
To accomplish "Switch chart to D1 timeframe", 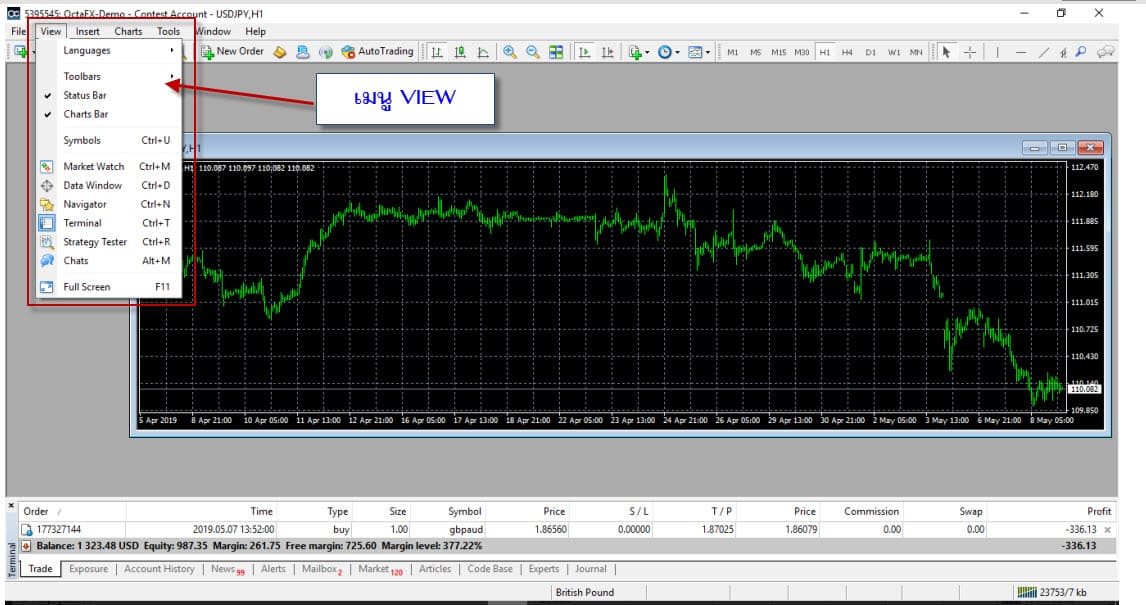I will (870, 52).
